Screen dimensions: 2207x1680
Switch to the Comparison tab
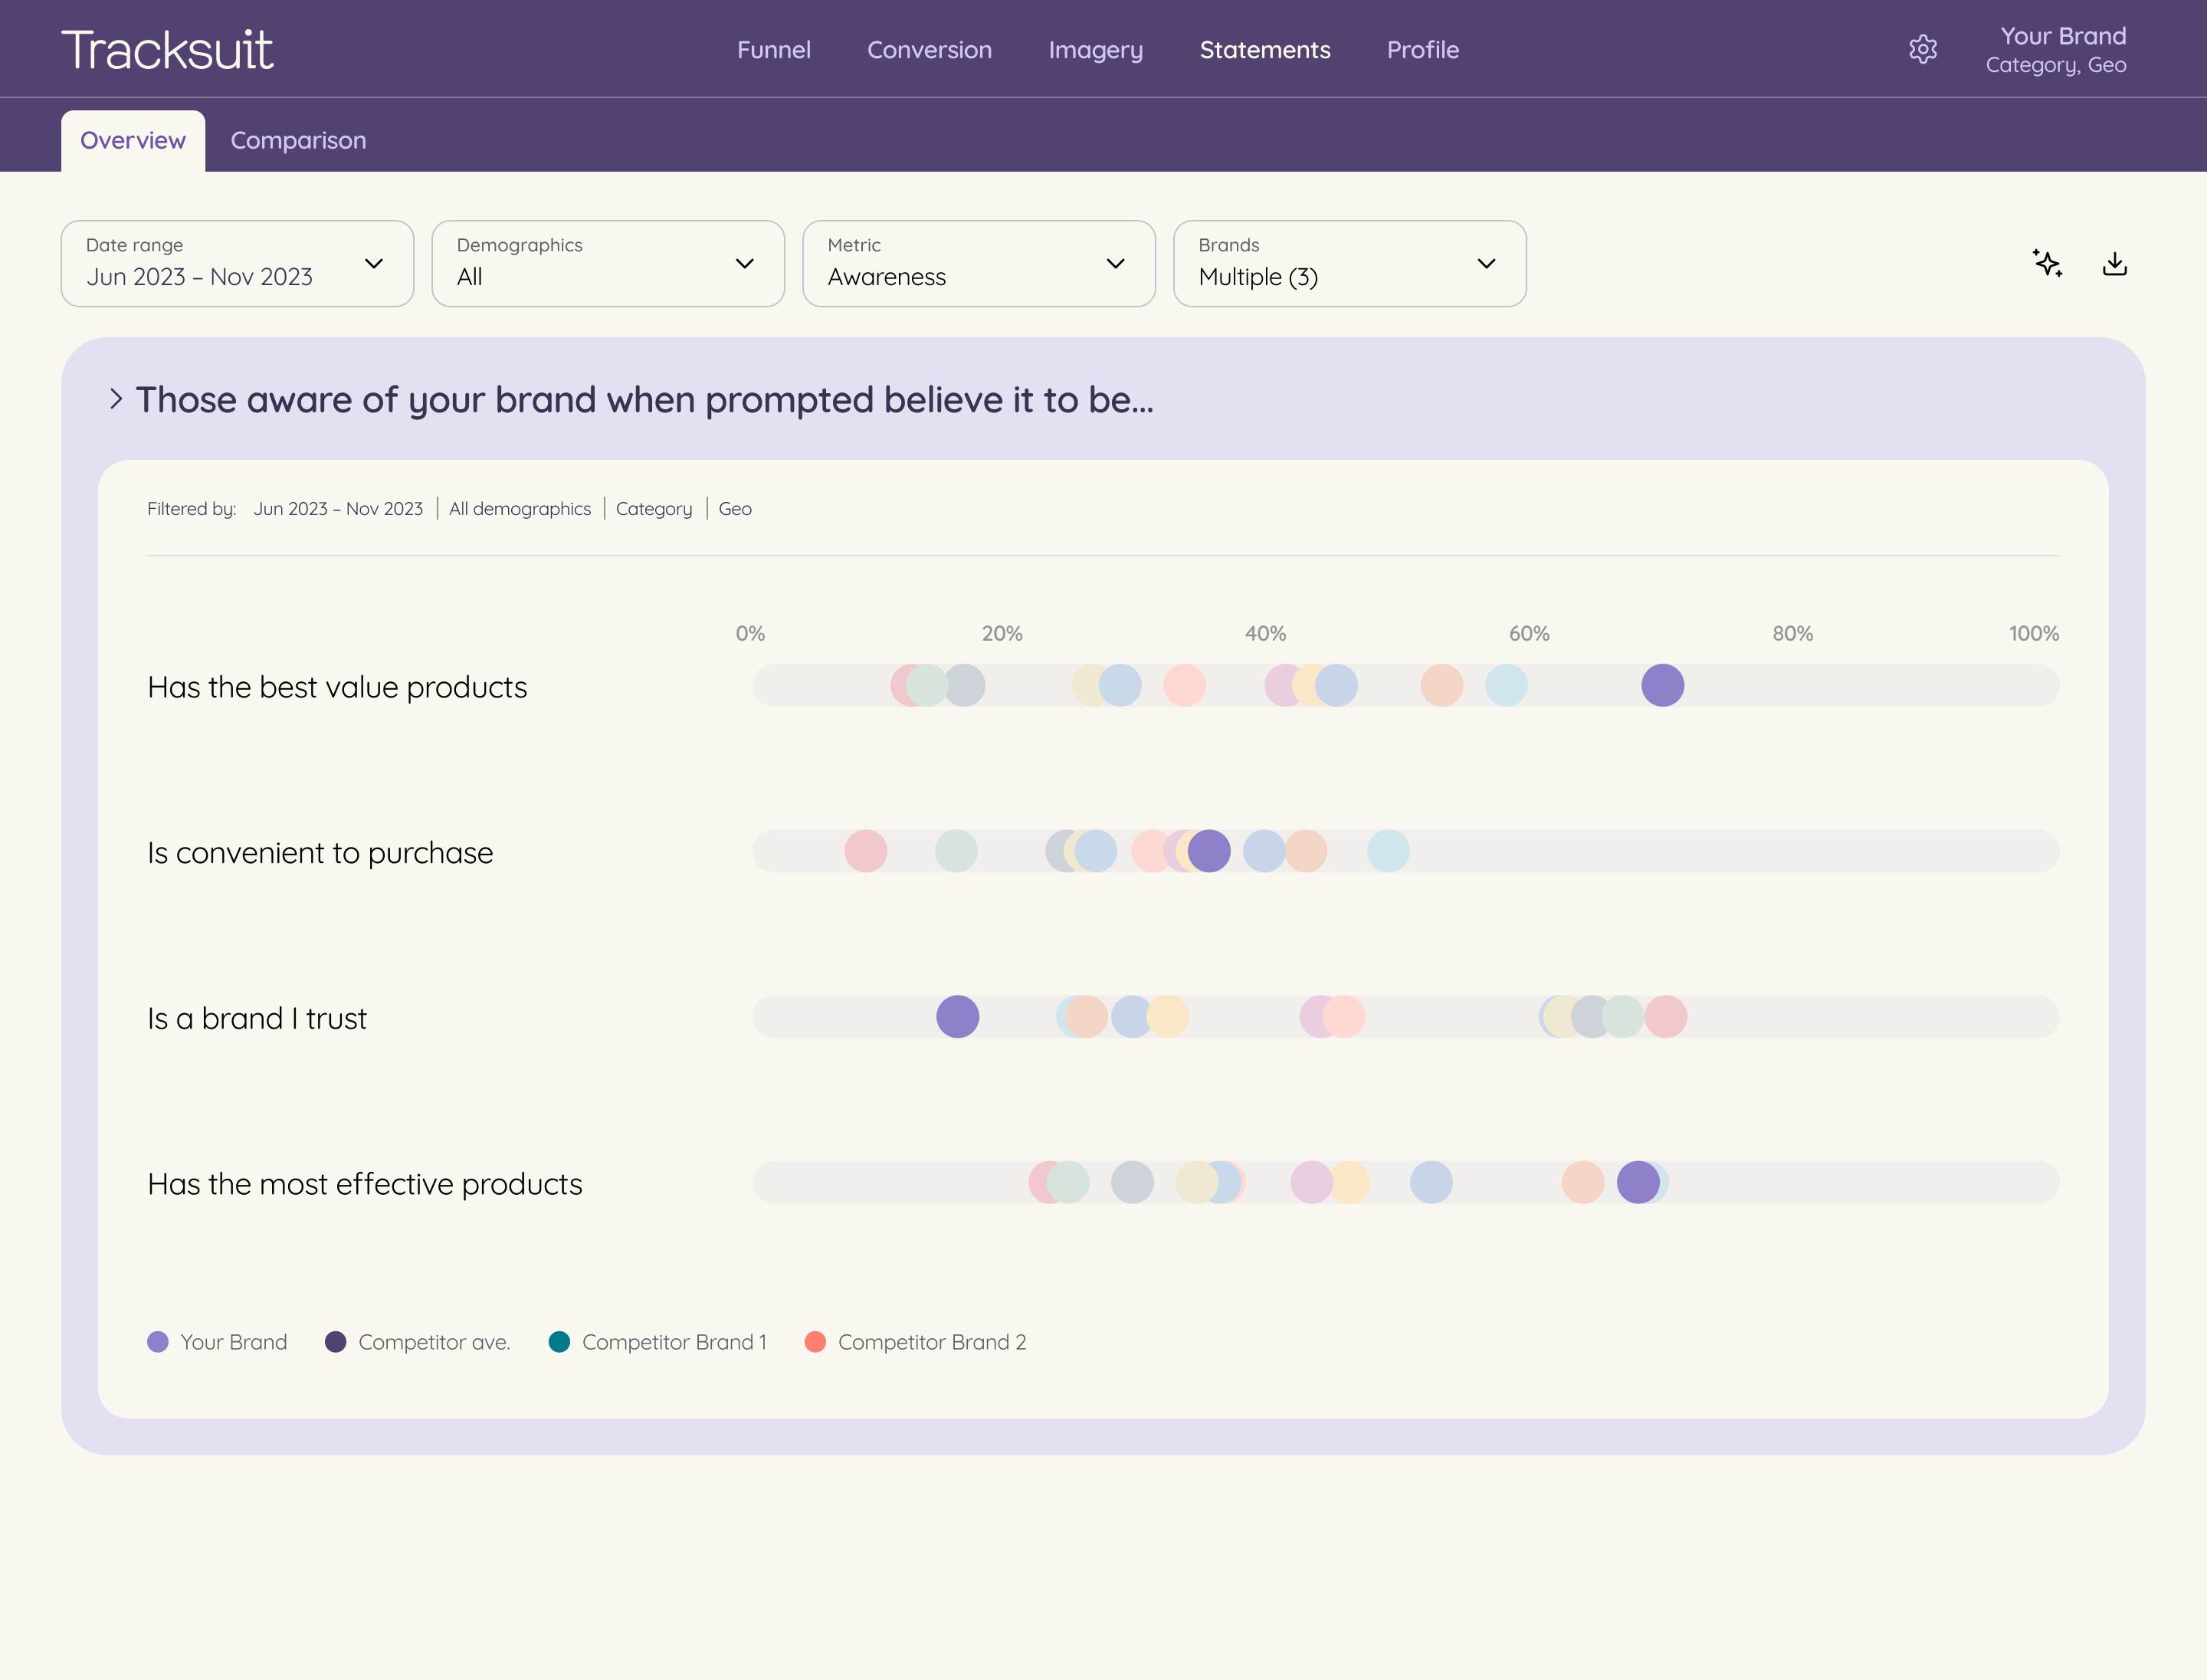tap(298, 141)
